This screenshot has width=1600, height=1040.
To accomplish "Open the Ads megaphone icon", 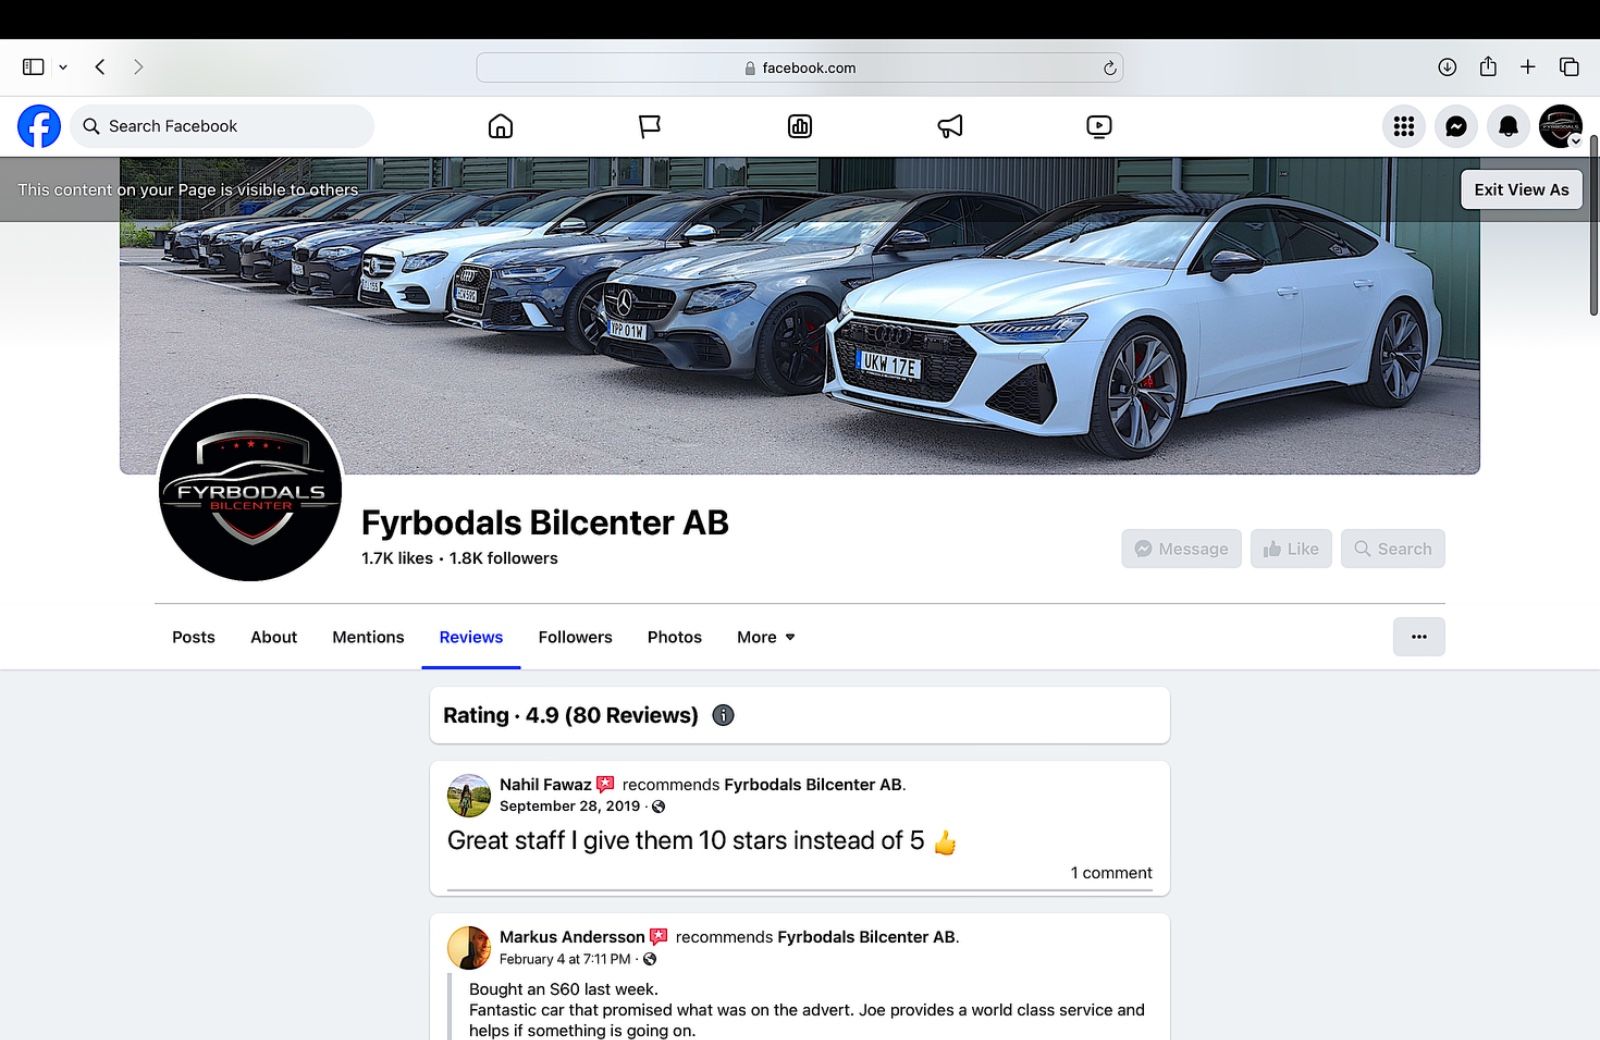I will [x=950, y=126].
